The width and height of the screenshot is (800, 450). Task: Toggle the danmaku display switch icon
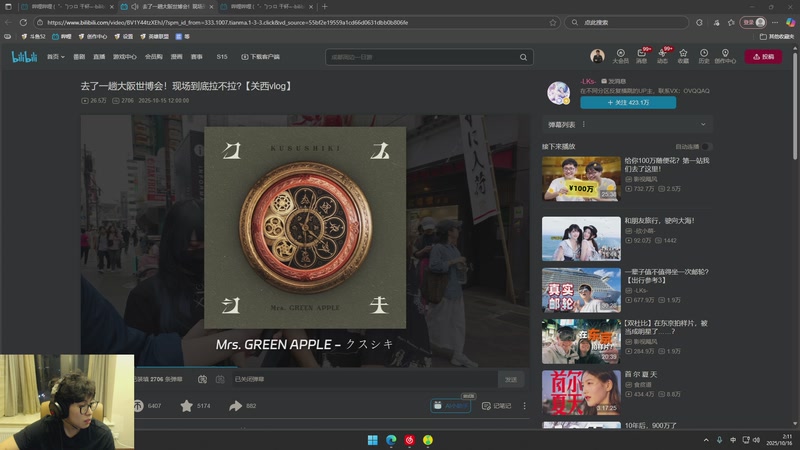[x=203, y=379]
